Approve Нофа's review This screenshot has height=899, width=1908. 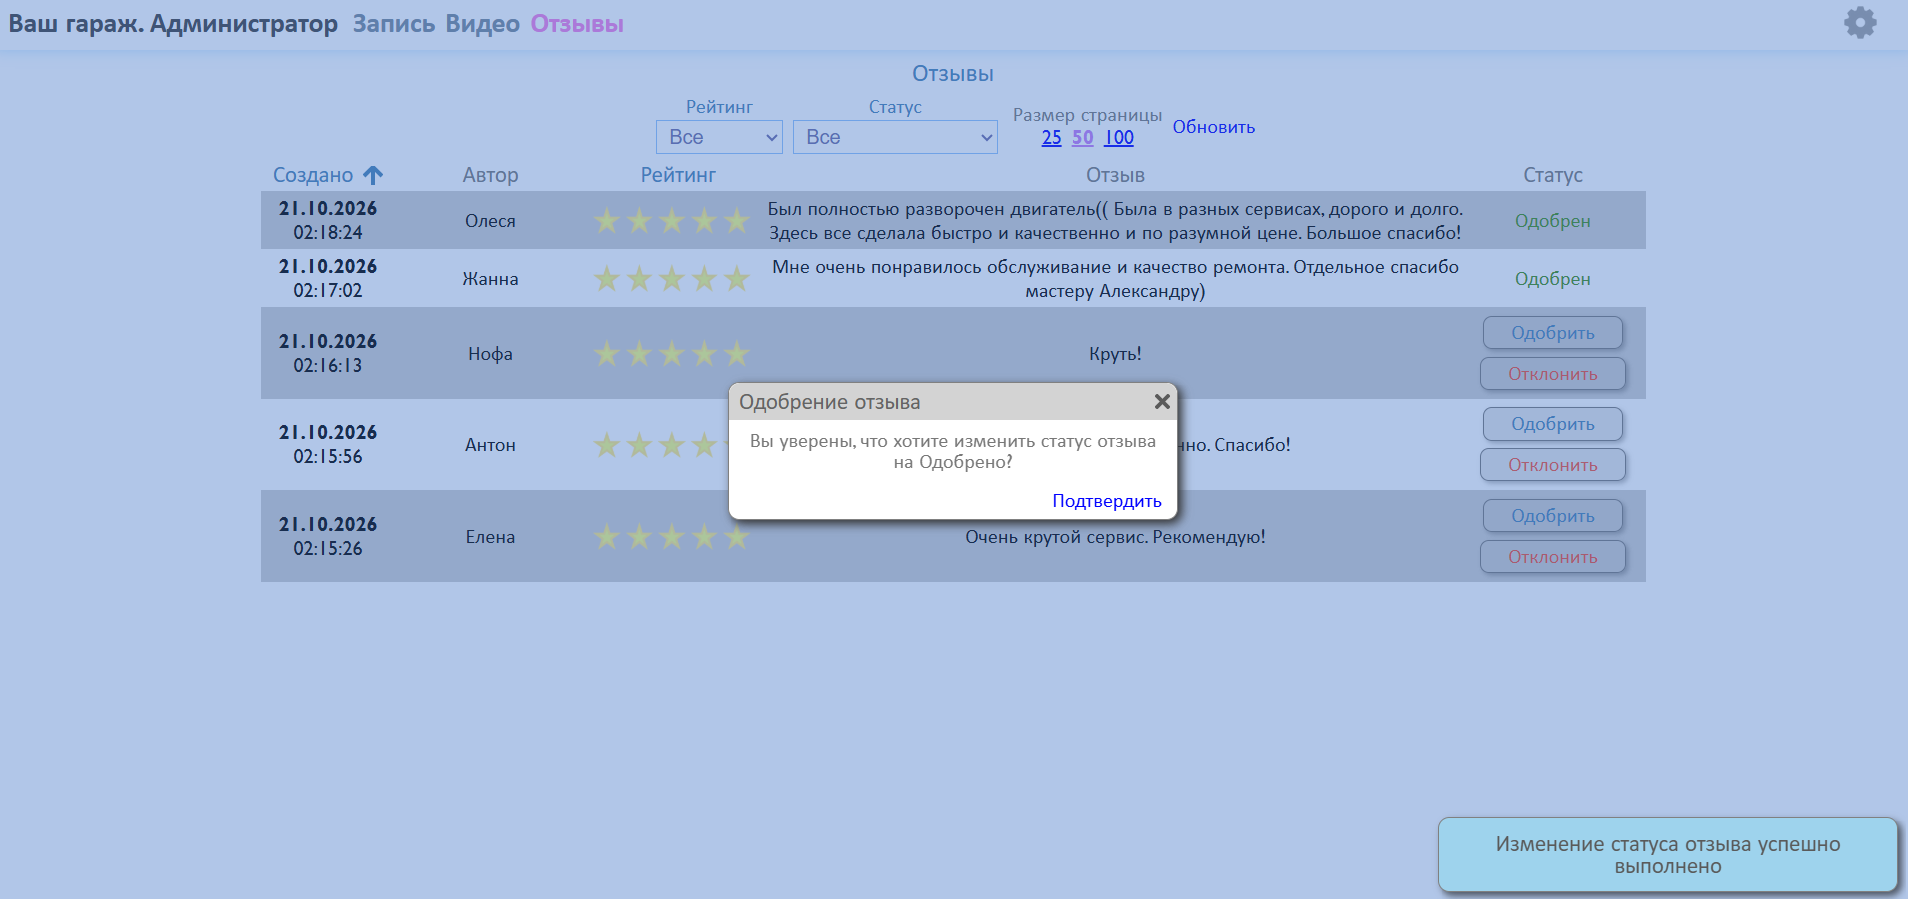click(1553, 333)
